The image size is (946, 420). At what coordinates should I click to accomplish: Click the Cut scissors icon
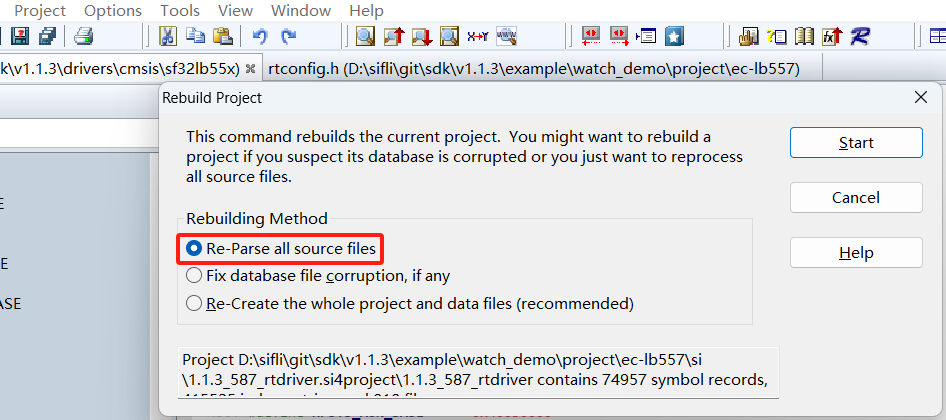167,36
